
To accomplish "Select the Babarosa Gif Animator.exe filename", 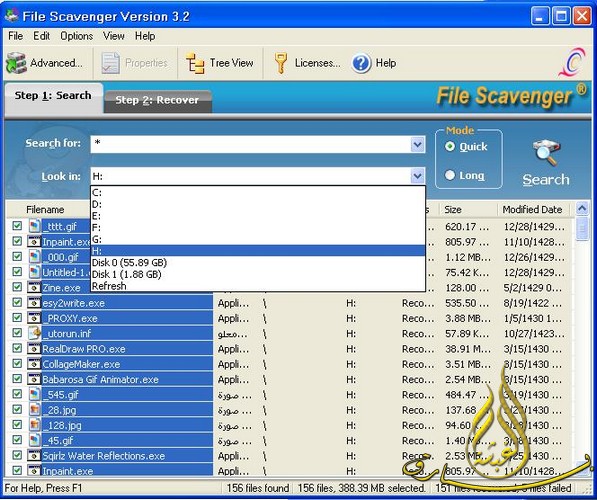I will 101,380.
